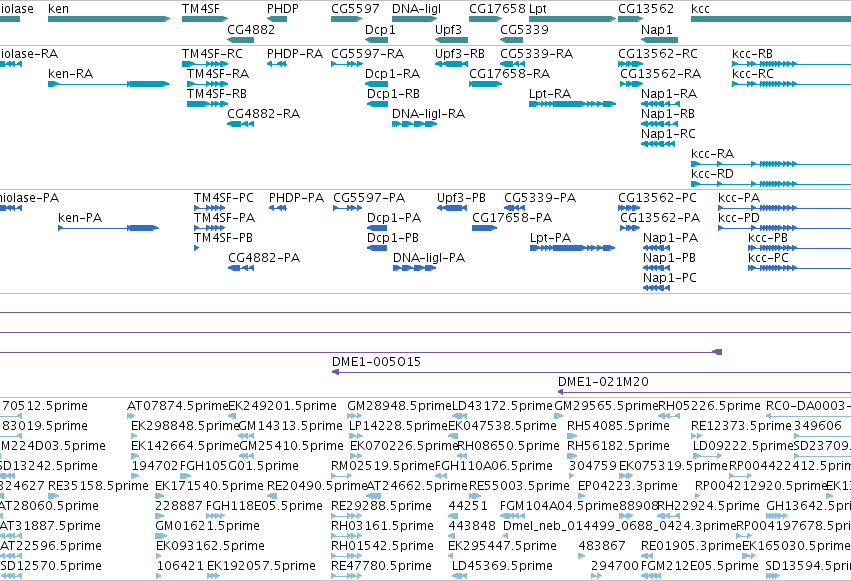Select the Nap1 gene label
This screenshot has width=851, height=581.
(x=657, y=30)
